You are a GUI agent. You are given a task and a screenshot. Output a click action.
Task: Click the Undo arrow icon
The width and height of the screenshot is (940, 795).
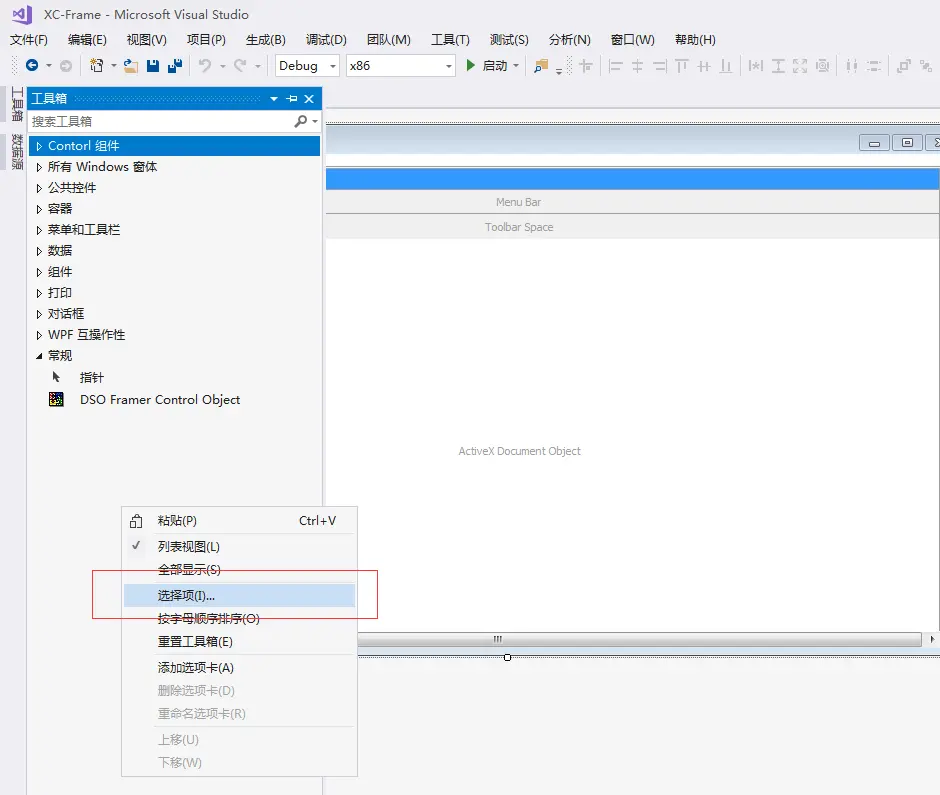tap(205, 65)
